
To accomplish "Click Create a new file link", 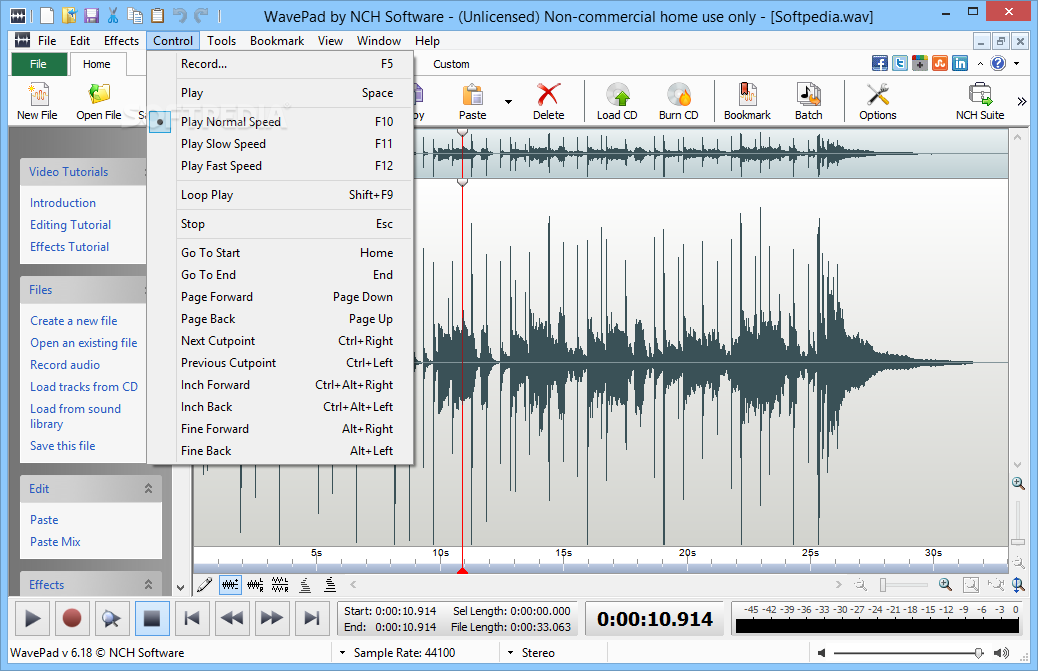I will 73,321.
